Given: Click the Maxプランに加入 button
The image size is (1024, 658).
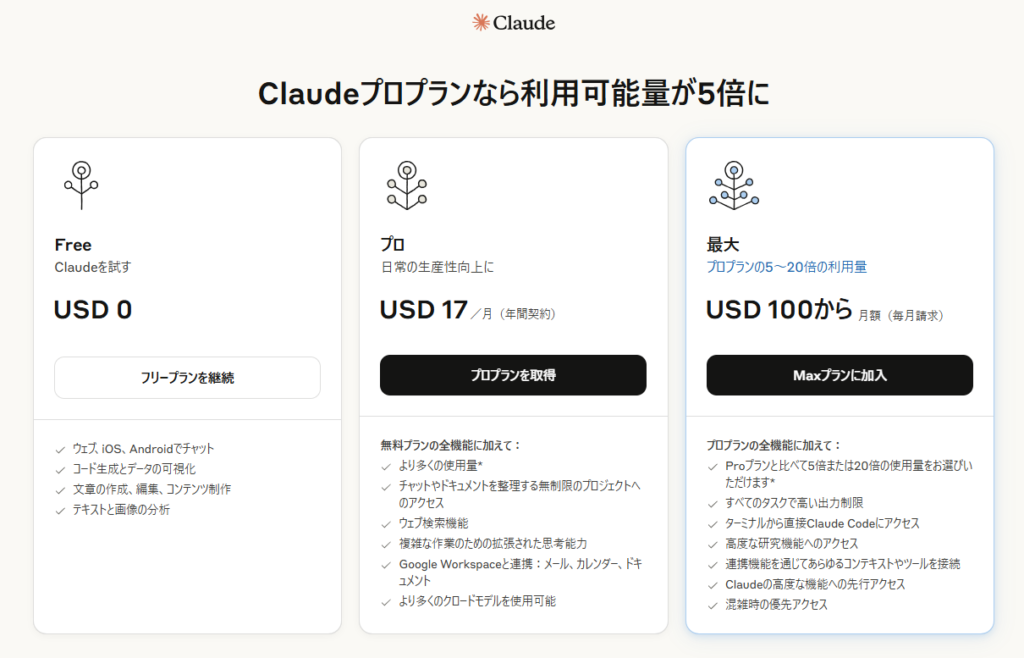Looking at the screenshot, I should pos(840,375).
